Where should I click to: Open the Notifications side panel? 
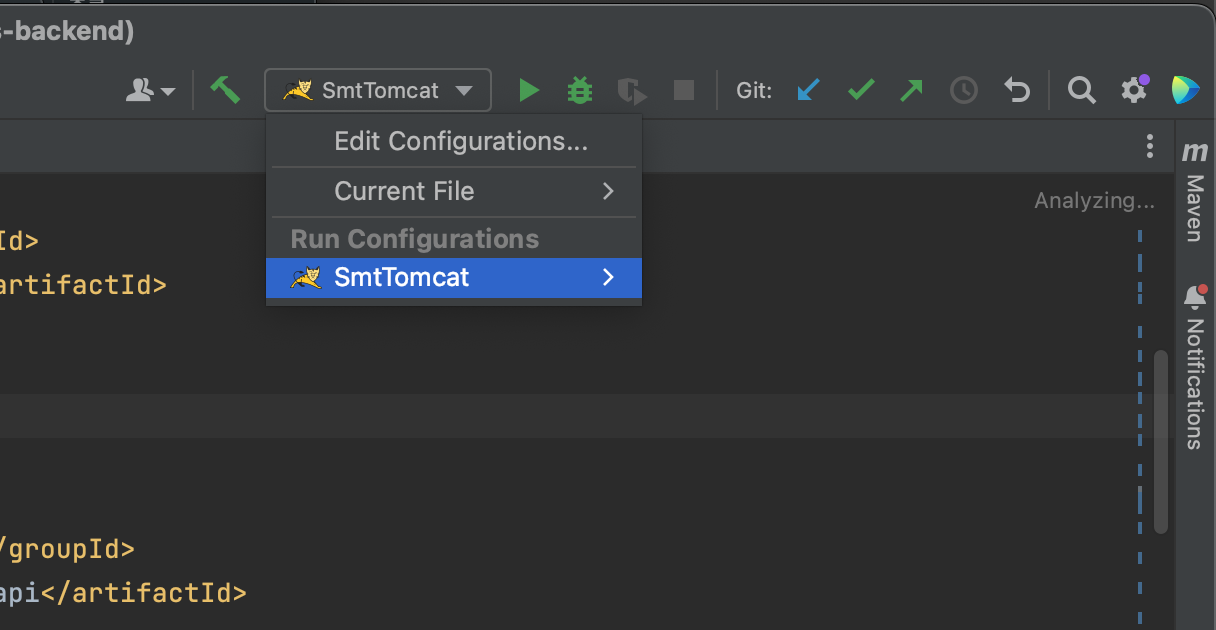pyautogui.click(x=1195, y=370)
